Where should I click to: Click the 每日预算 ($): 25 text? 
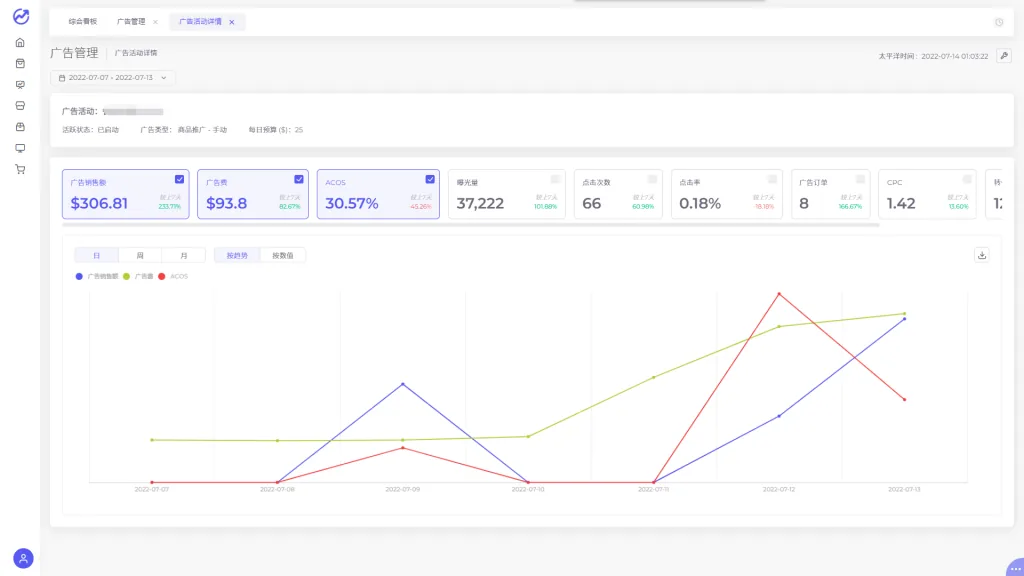[x=276, y=130]
